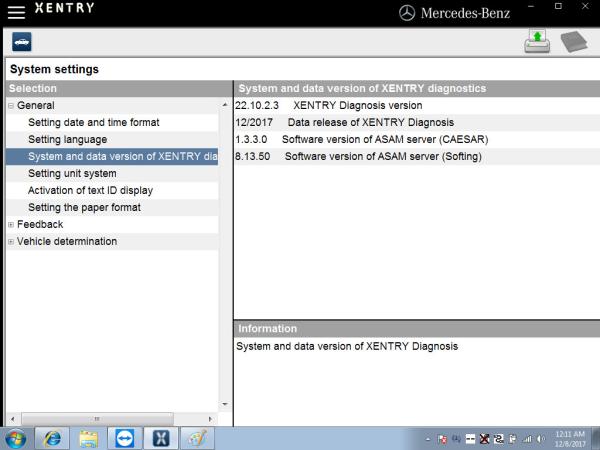Open the Paint taskbar icon
Screen dimensions: 600x450
[x=197, y=439]
